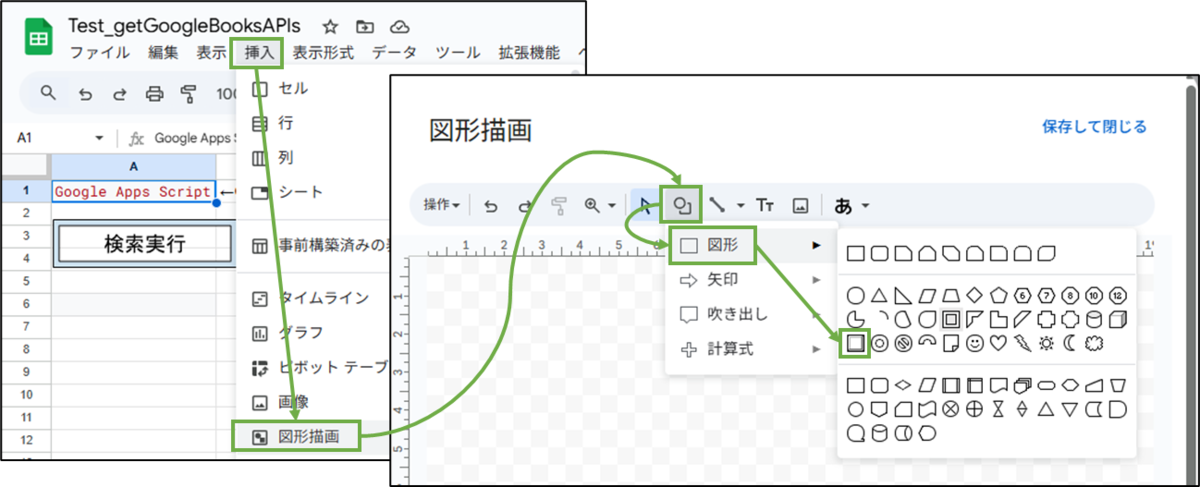Choose the lightning bolt shape
Viewport: 1200px width, 487px height.
tap(1022, 343)
